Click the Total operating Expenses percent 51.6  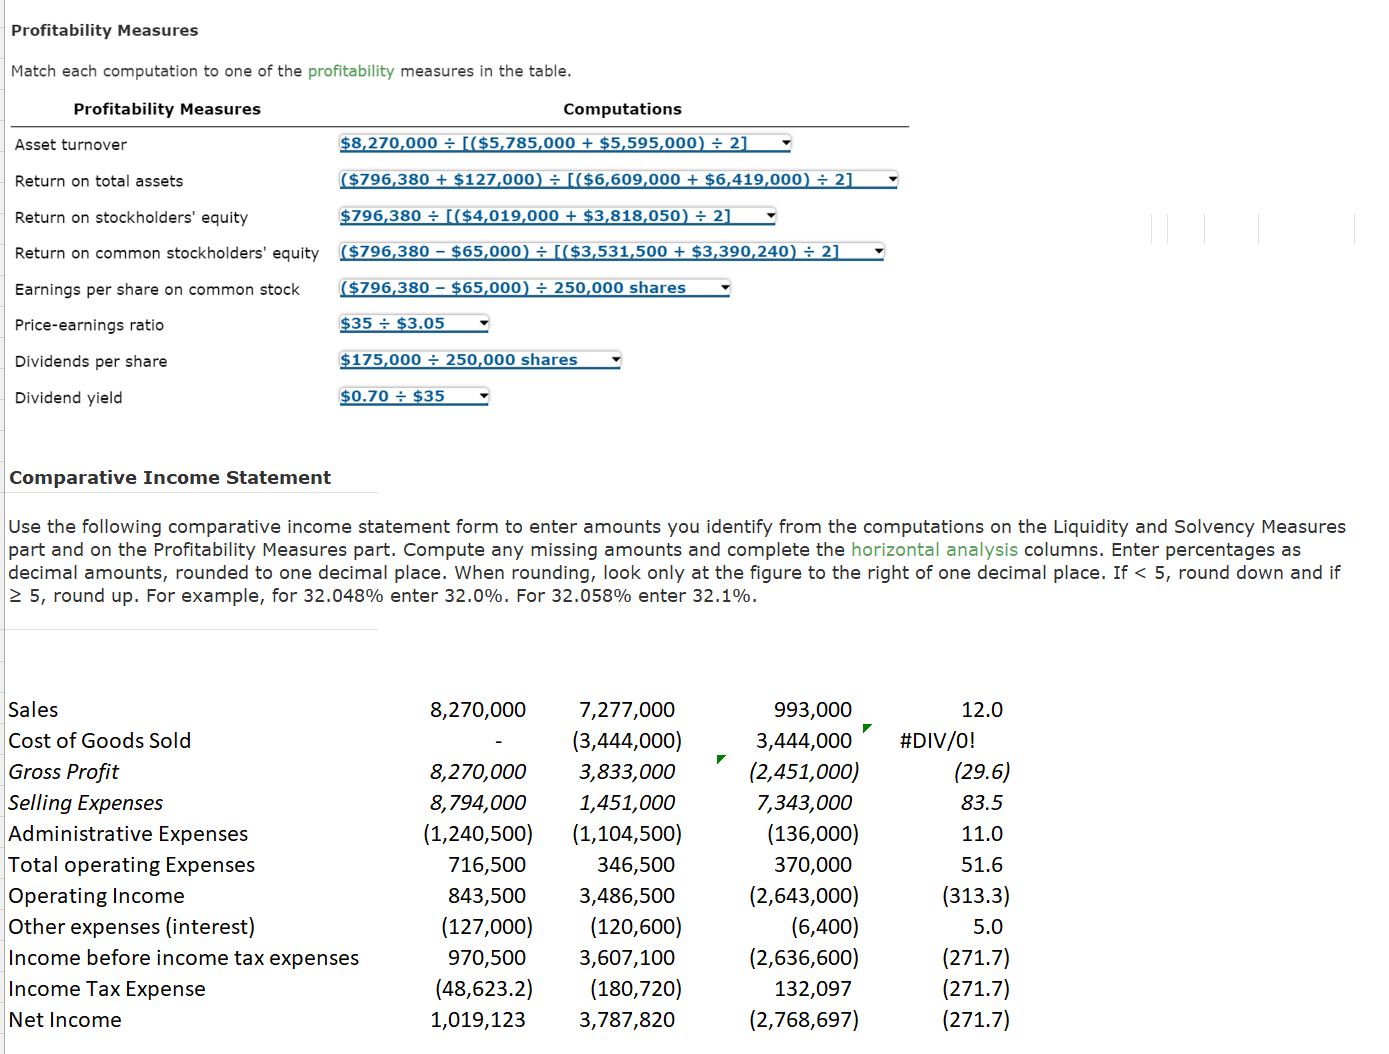tap(982, 865)
